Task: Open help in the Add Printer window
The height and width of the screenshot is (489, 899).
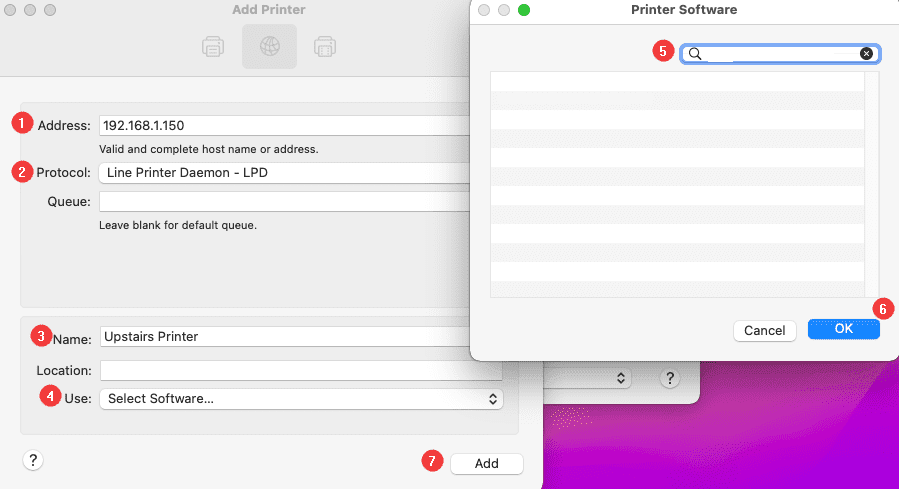Action: tap(33, 460)
